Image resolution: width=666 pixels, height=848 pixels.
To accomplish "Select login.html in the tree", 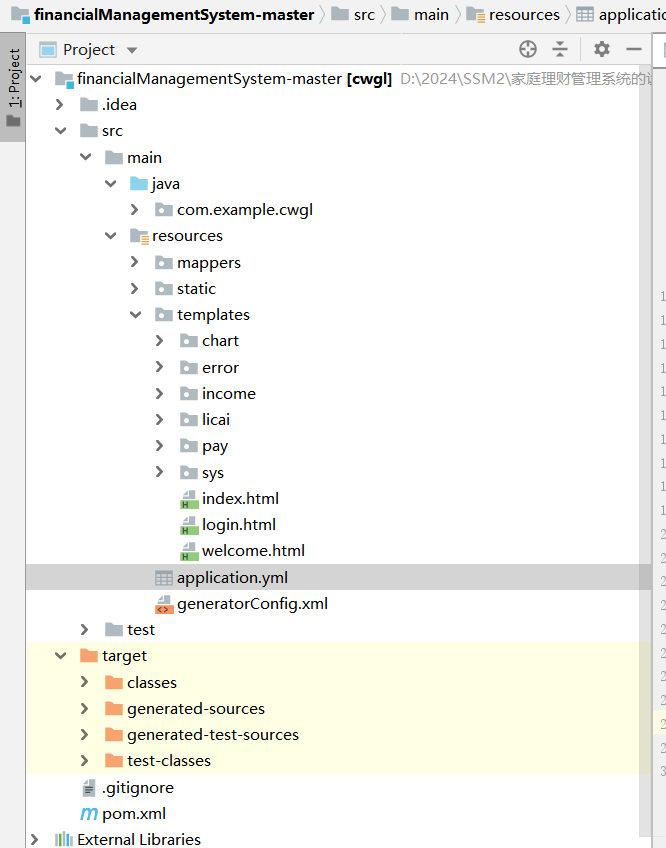I will [238, 525].
